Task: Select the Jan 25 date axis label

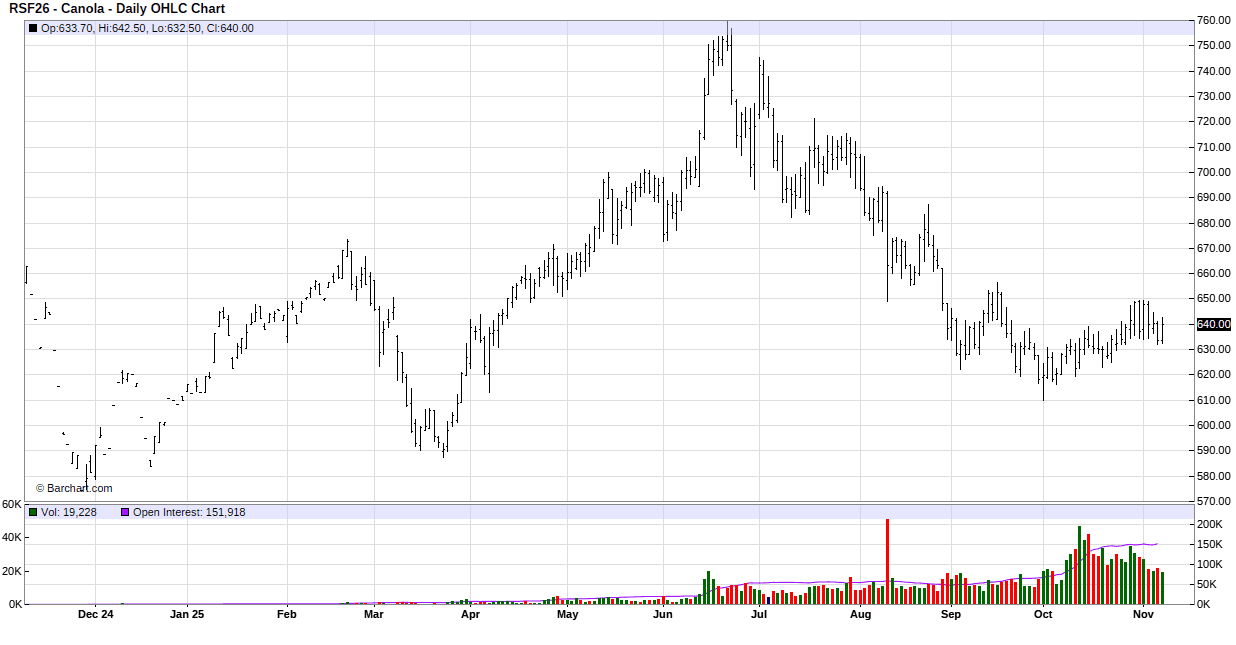Action: point(187,614)
